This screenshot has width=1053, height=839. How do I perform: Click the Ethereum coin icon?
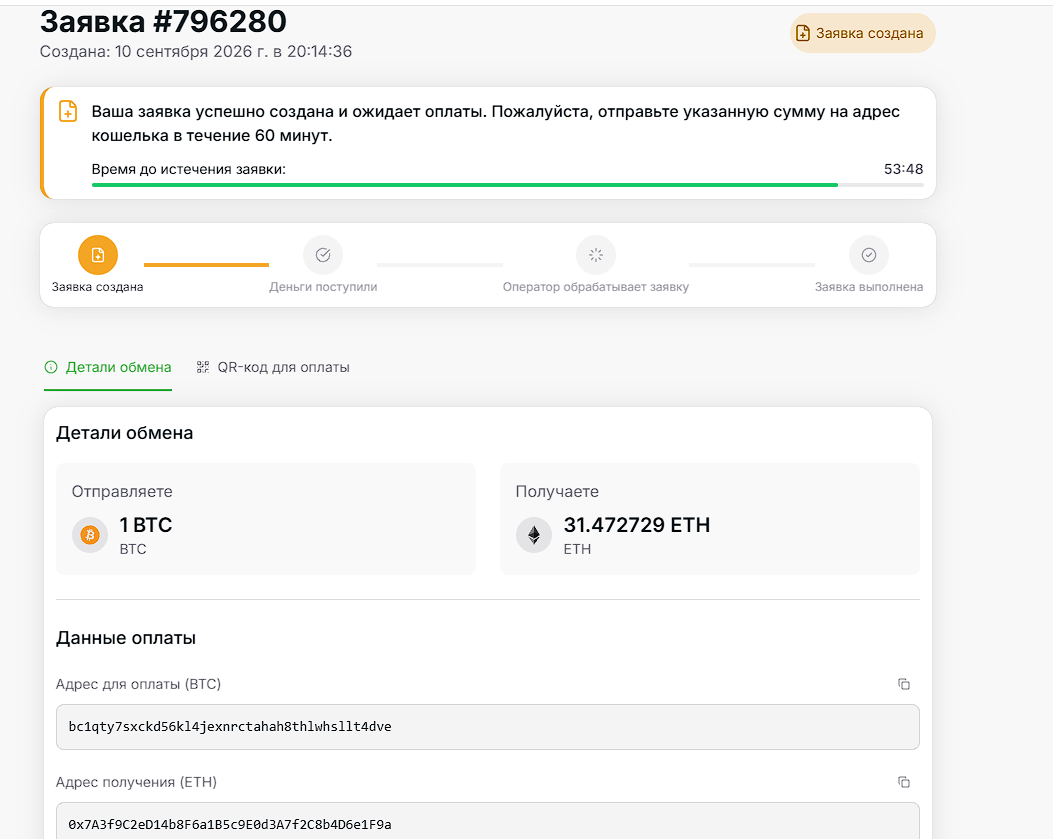click(534, 535)
